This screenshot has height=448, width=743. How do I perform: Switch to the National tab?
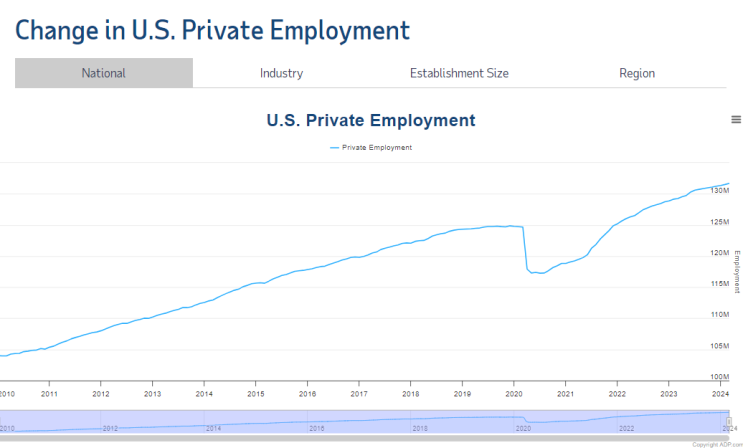[x=104, y=73]
